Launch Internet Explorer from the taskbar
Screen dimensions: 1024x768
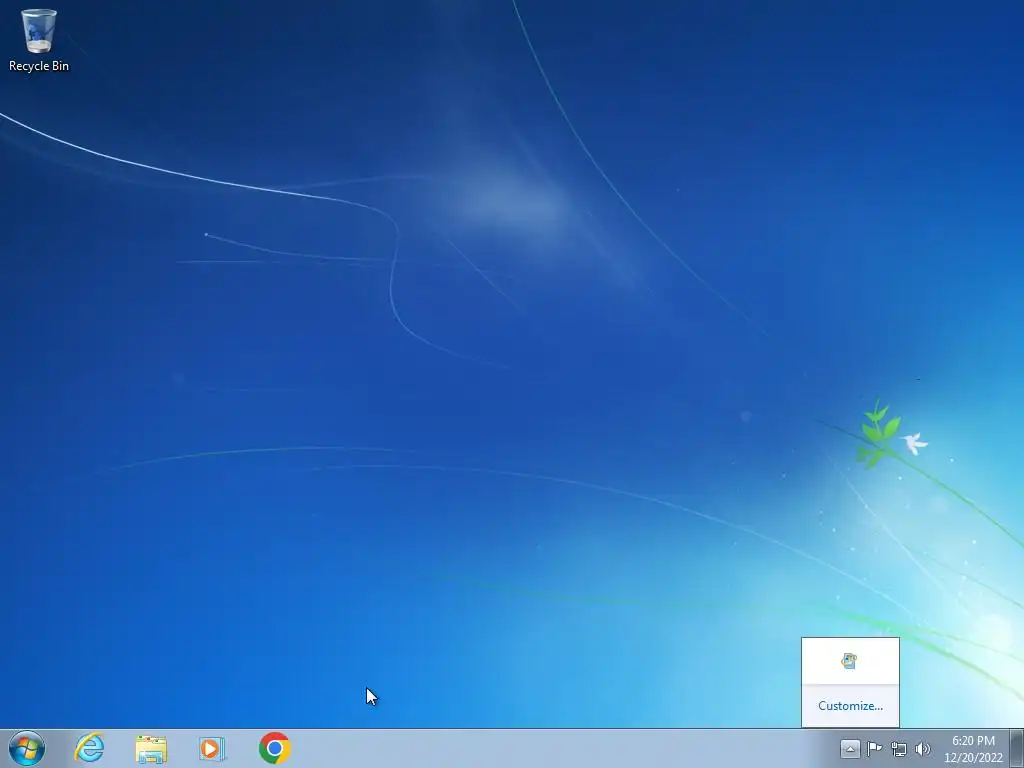pyautogui.click(x=89, y=748)
